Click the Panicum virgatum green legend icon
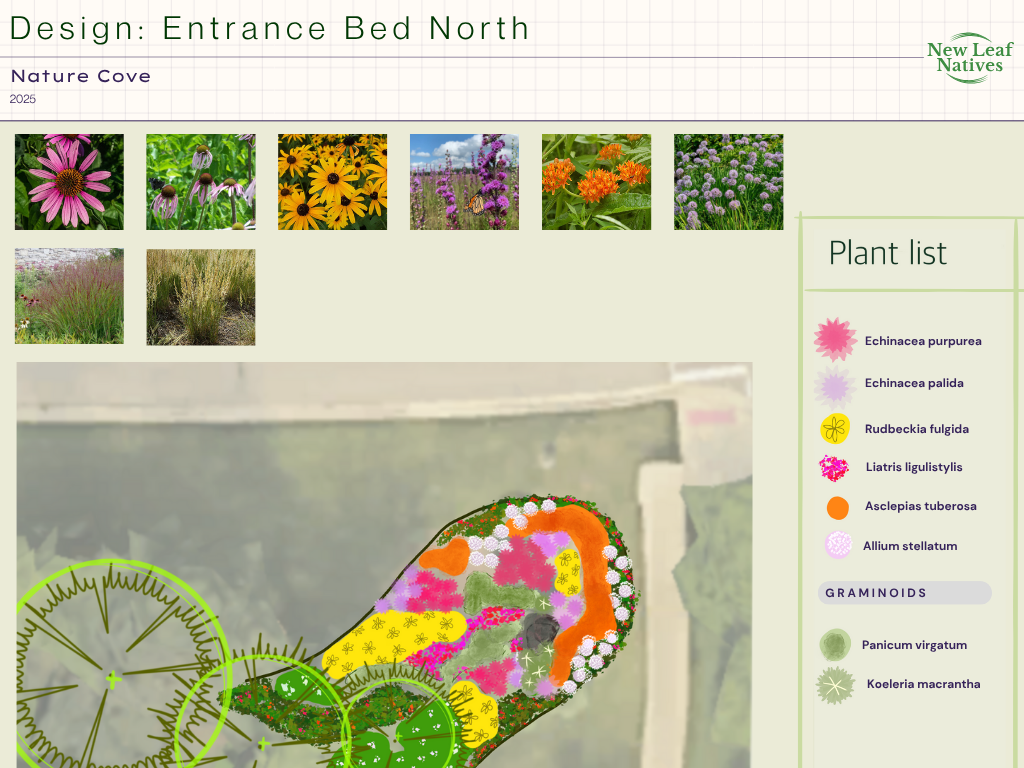 point(835,645)
